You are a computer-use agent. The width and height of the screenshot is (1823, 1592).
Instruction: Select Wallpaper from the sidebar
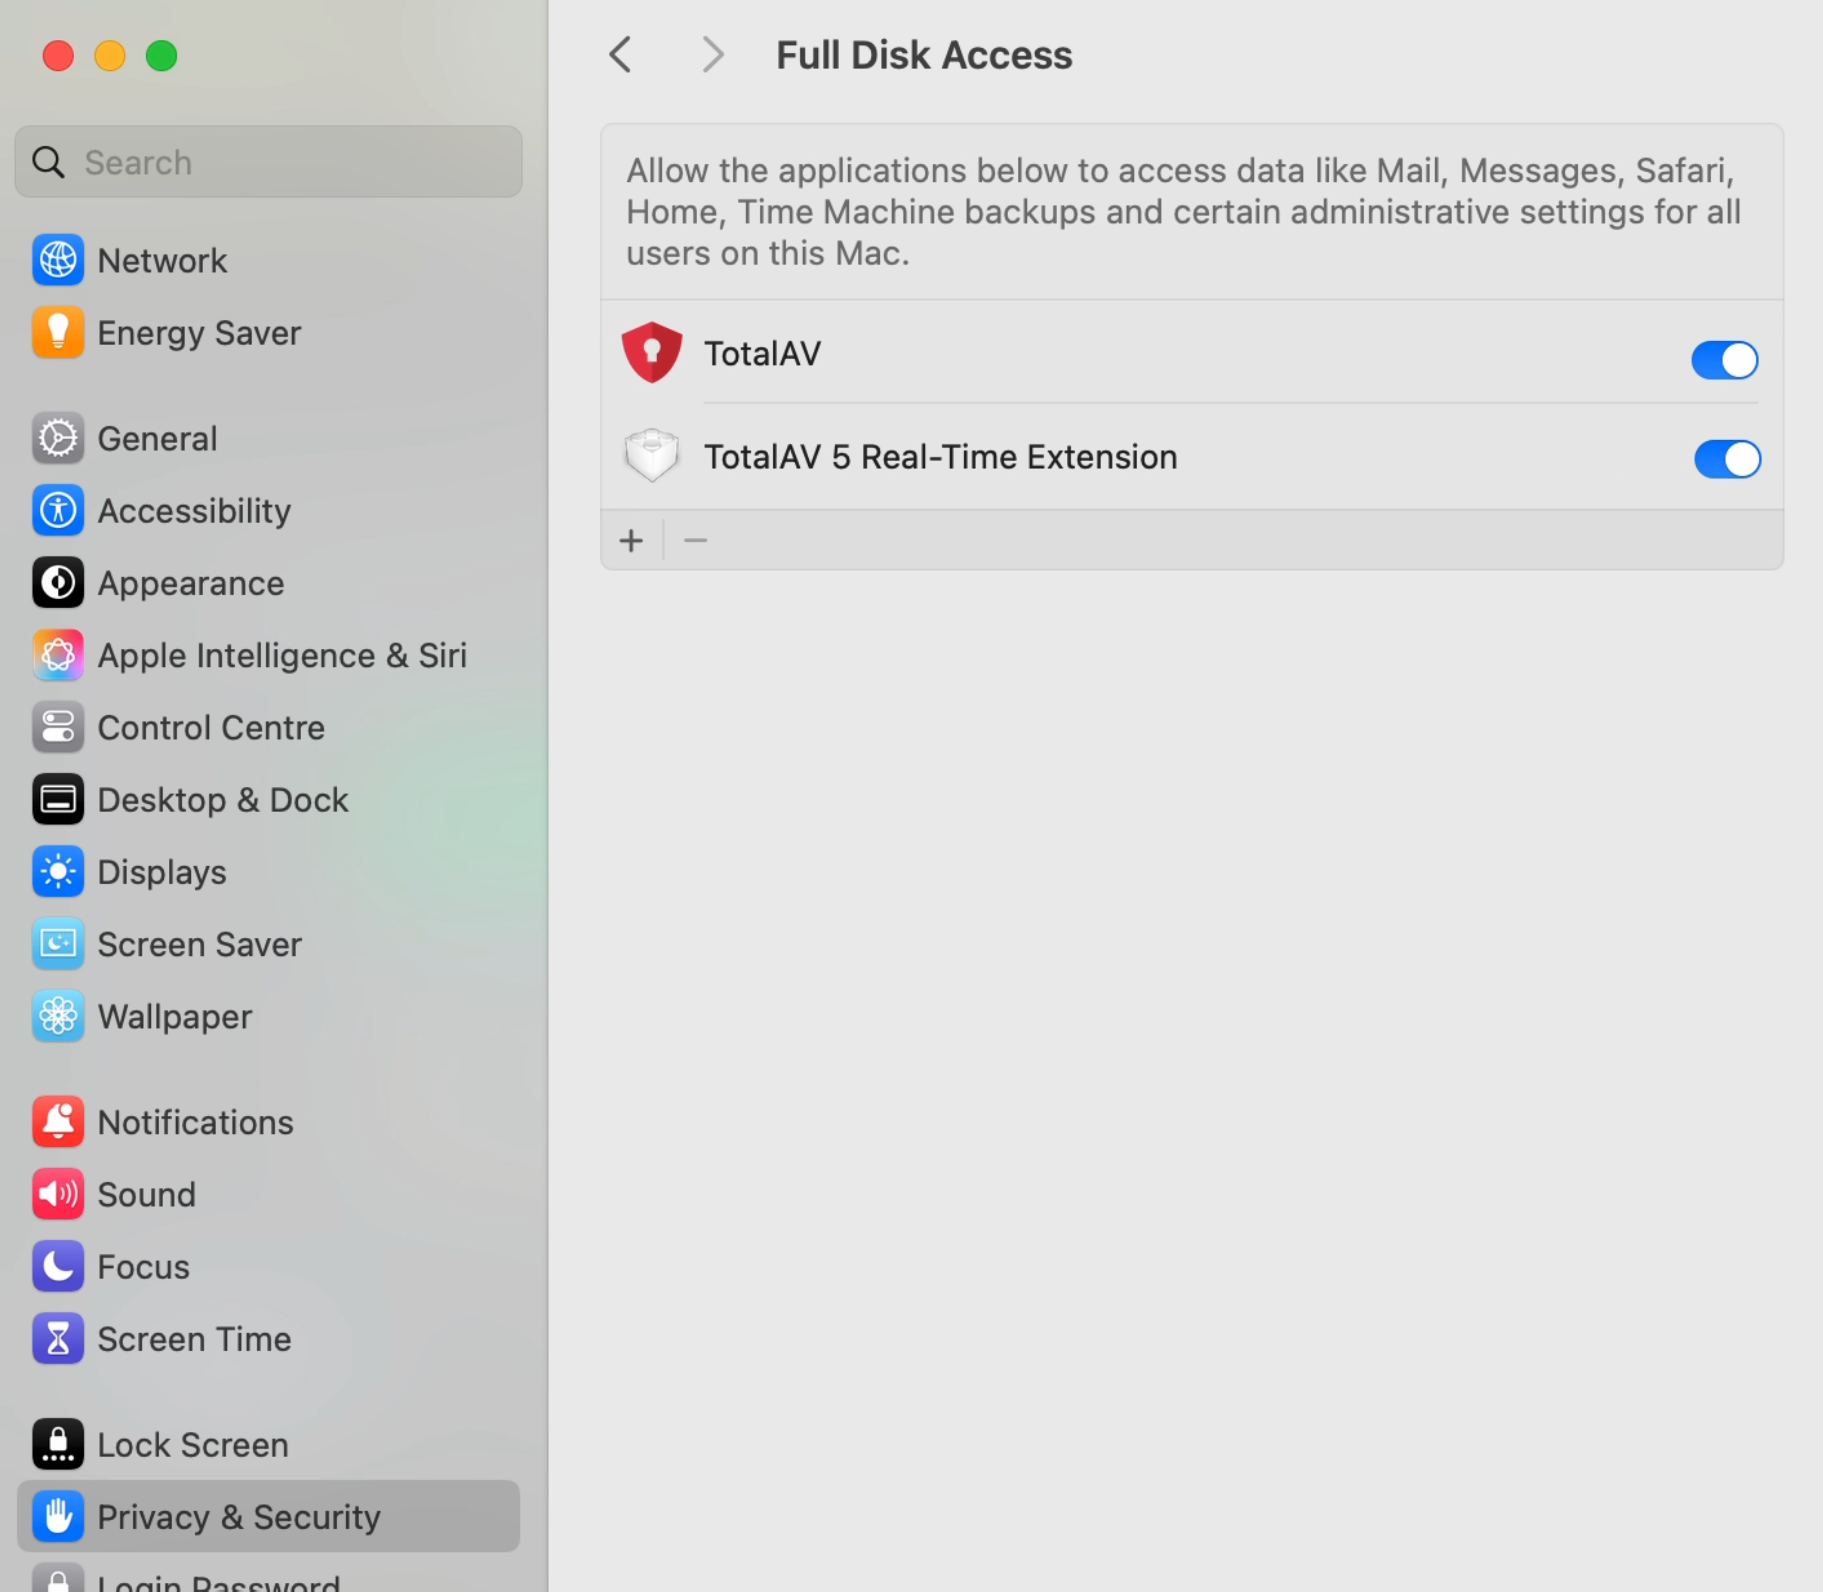coord(174,1017)
